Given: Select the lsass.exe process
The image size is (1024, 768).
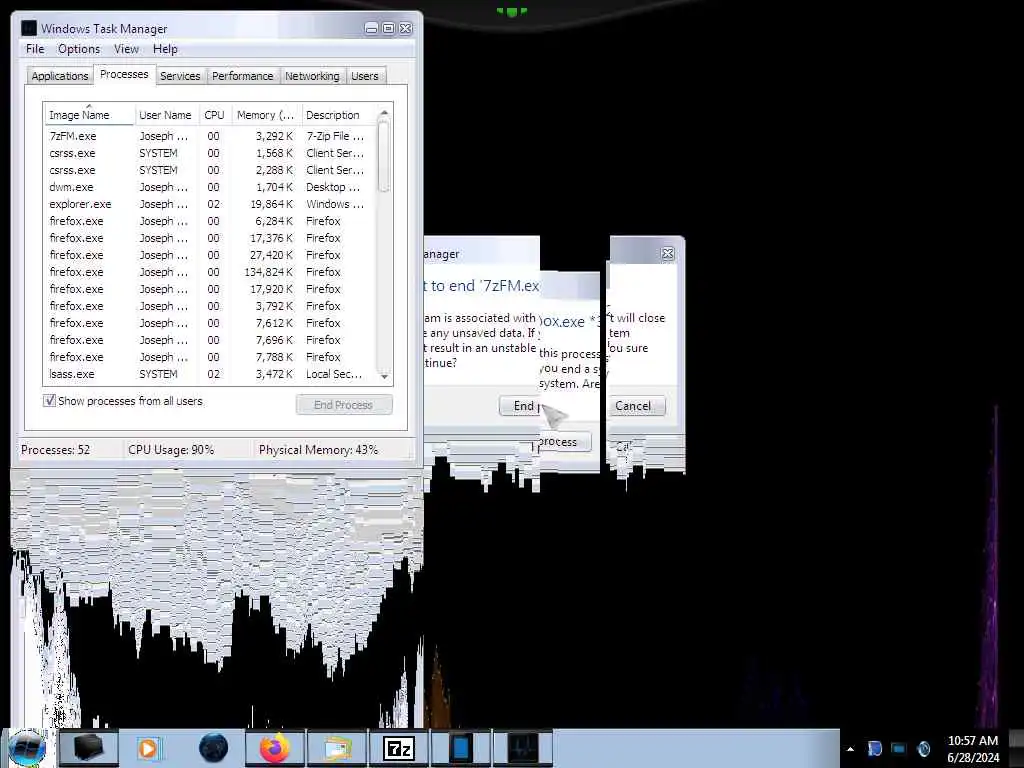Looking at the screenshot, I should click(210, 374).
